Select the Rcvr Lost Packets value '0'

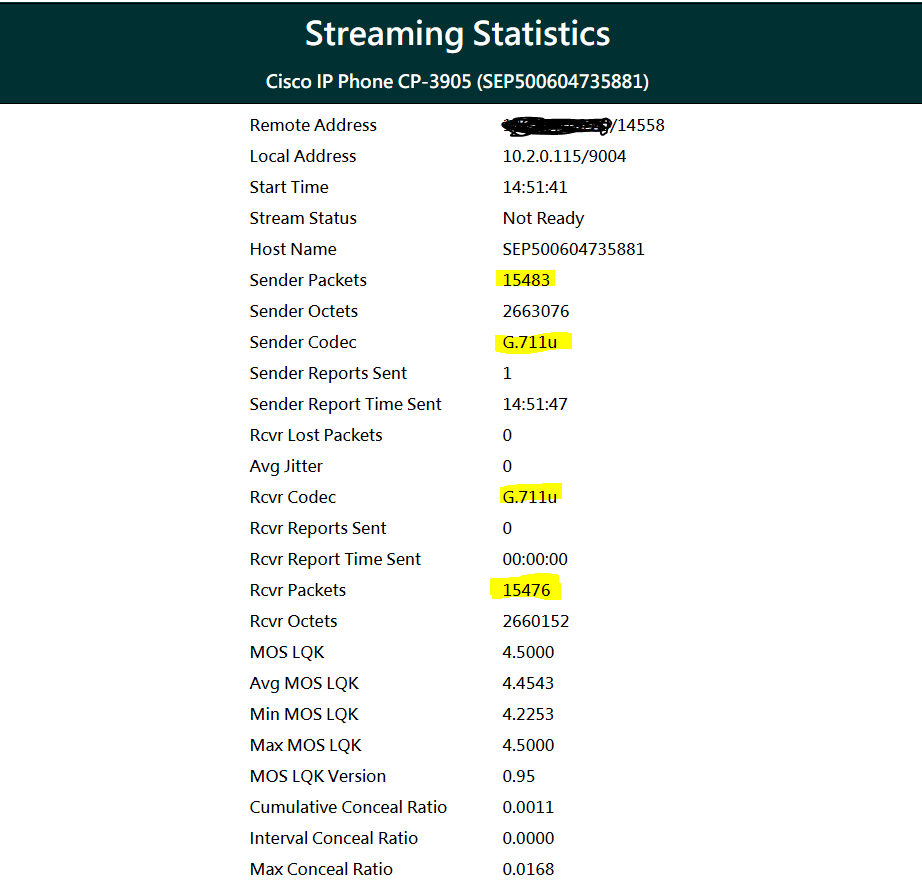coord(507,436)
